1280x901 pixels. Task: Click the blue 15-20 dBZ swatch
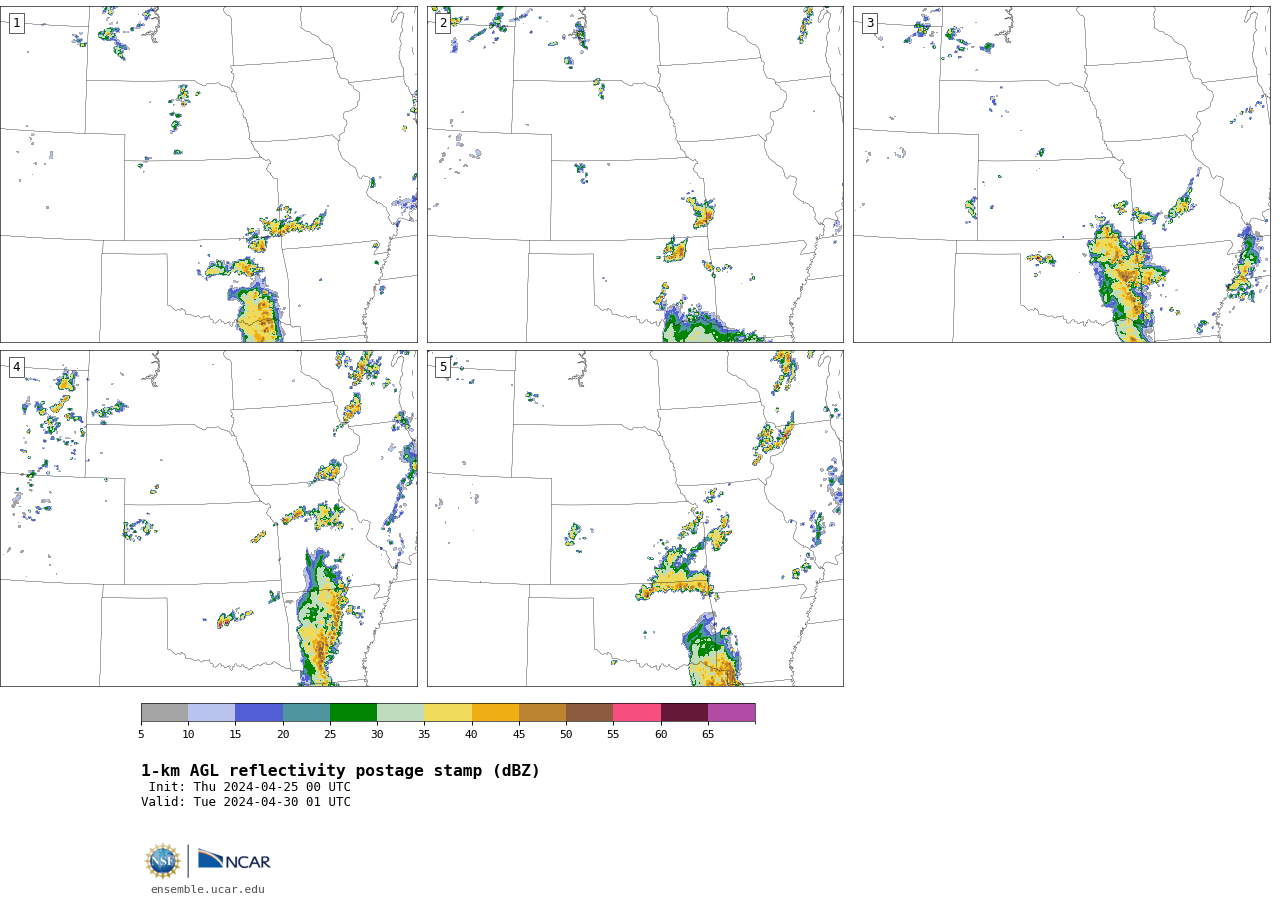pyautogui.click(x=259, y=713)
